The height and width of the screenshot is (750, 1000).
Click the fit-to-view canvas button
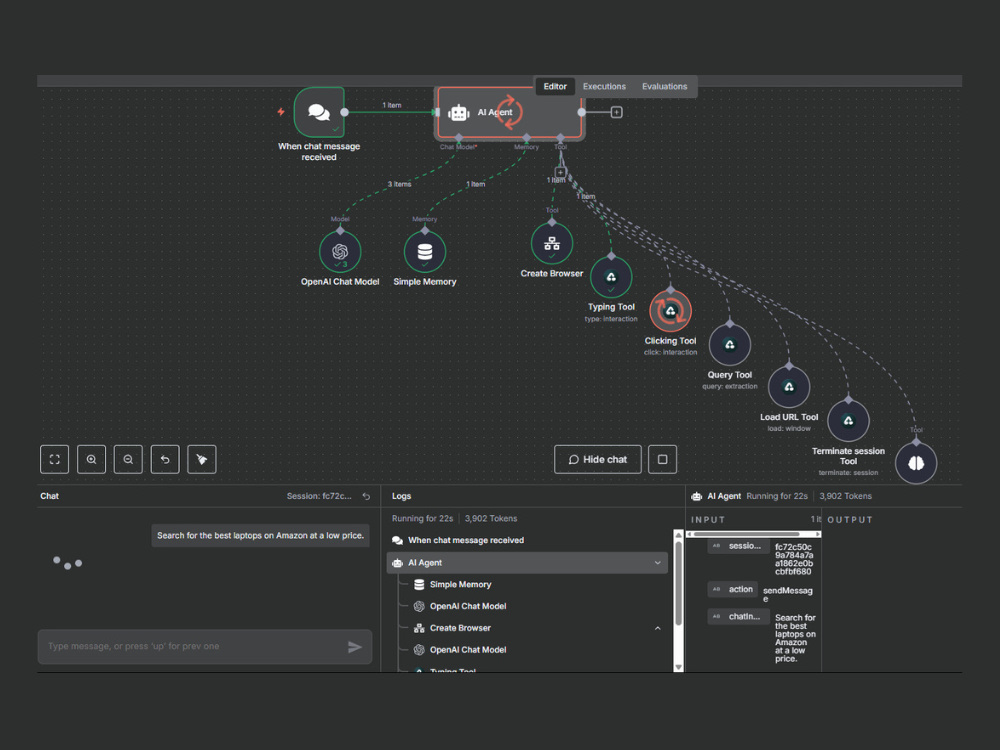[54, 459]
